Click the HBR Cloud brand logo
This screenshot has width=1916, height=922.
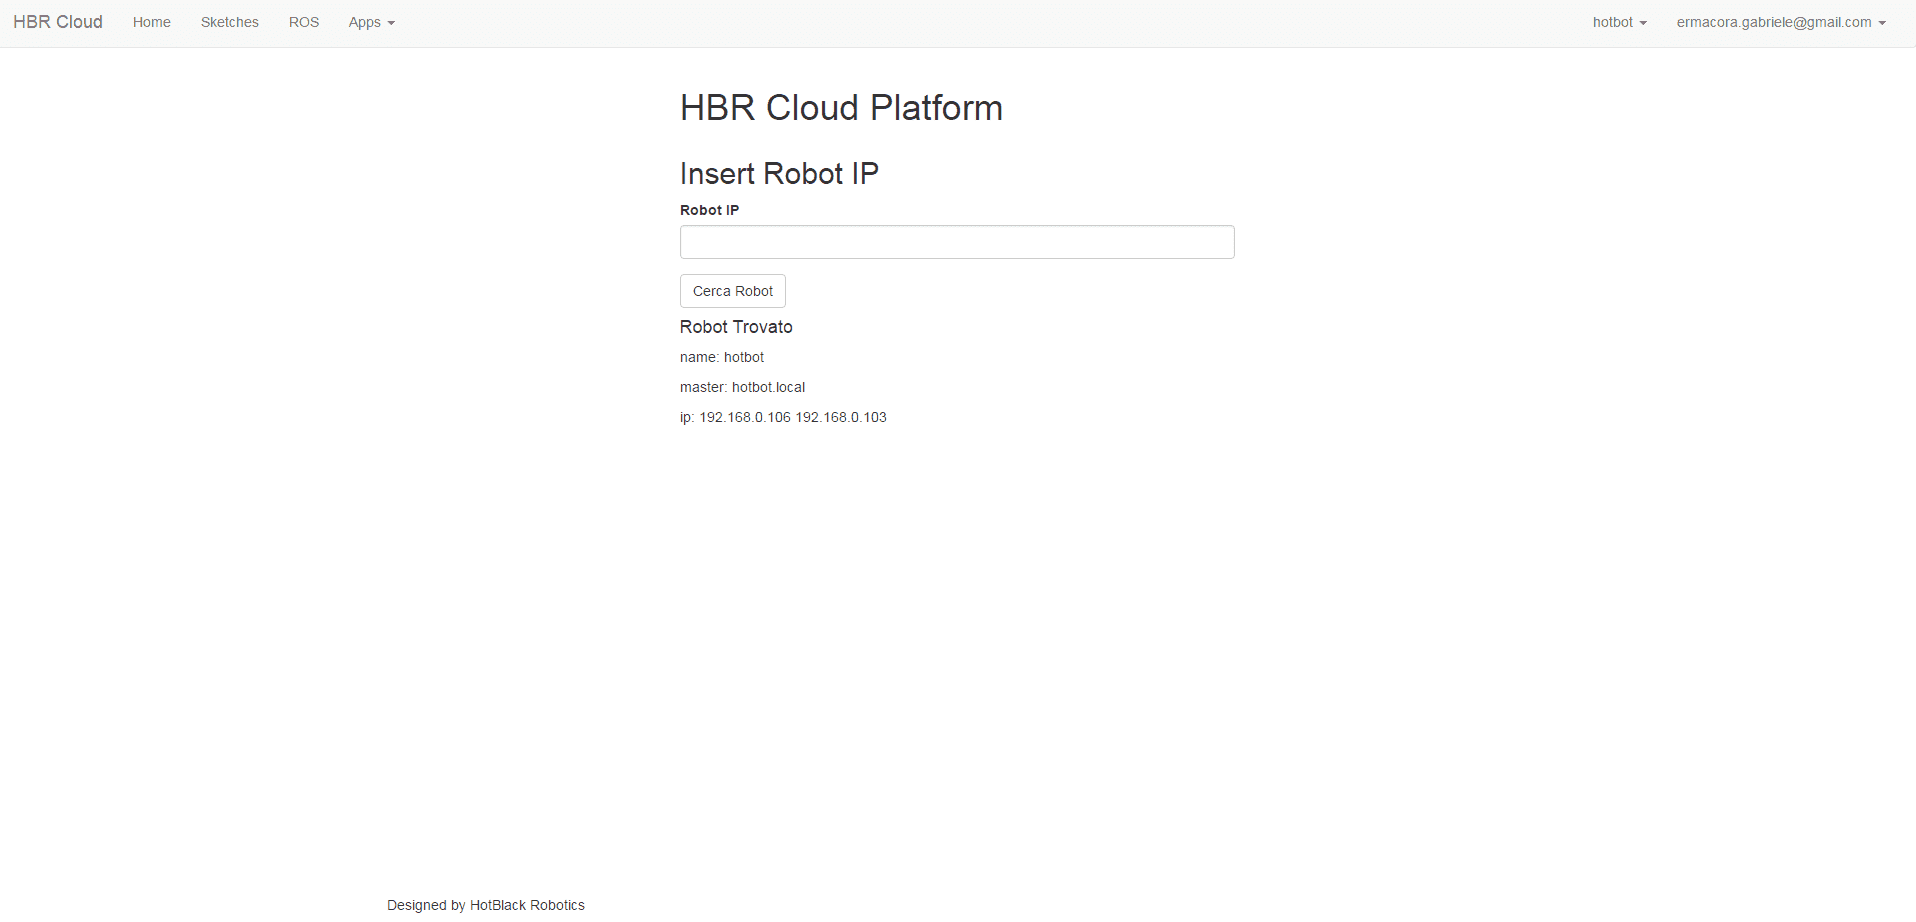coord(58,22)
